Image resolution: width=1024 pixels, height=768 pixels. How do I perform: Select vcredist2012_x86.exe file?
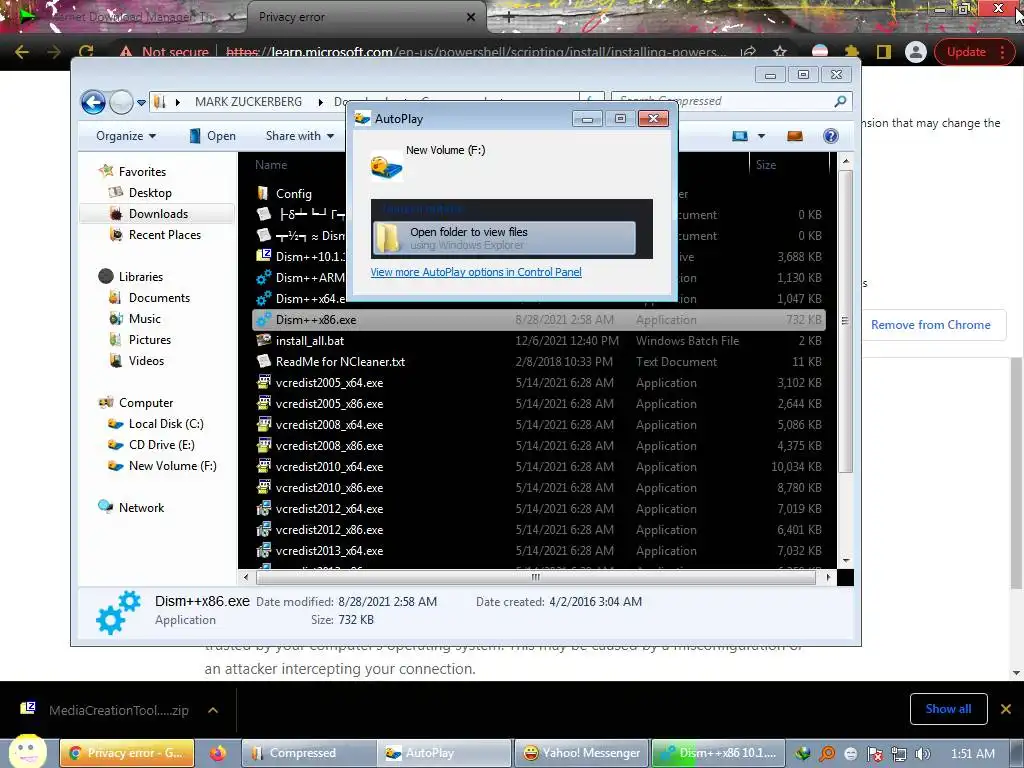[329, 530]
